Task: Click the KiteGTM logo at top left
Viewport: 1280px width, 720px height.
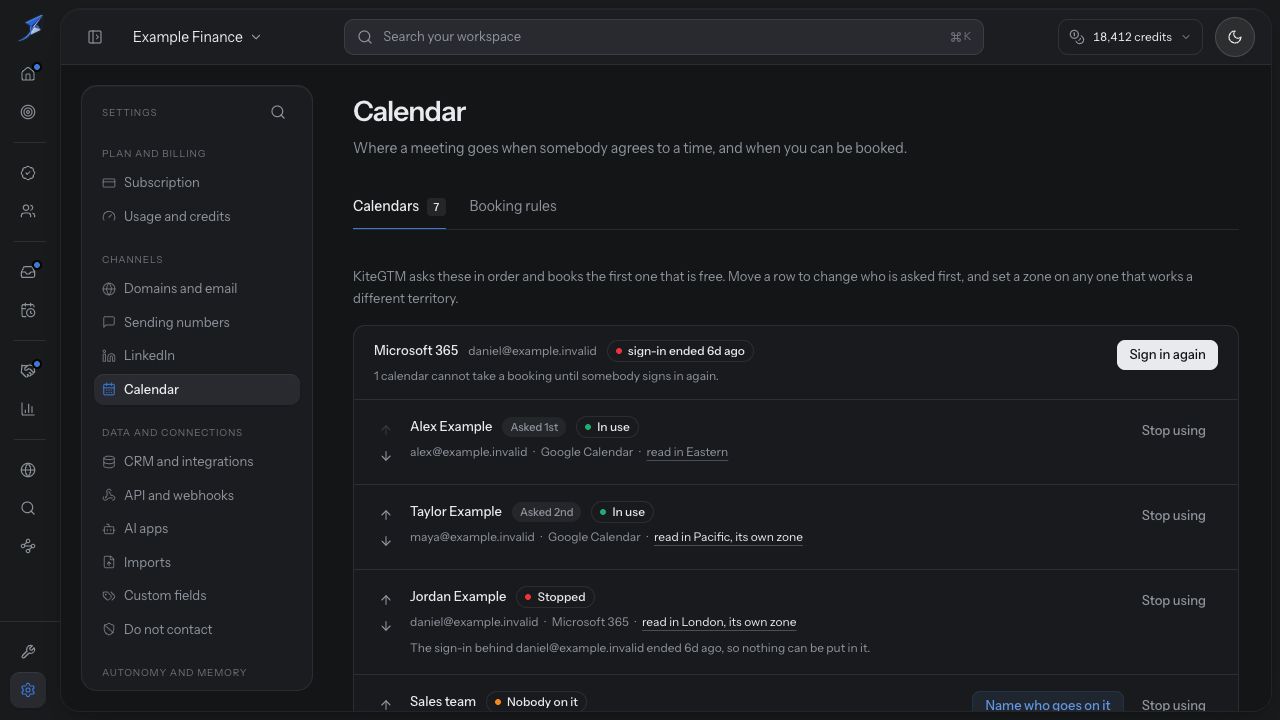Action: coord(30,27)
